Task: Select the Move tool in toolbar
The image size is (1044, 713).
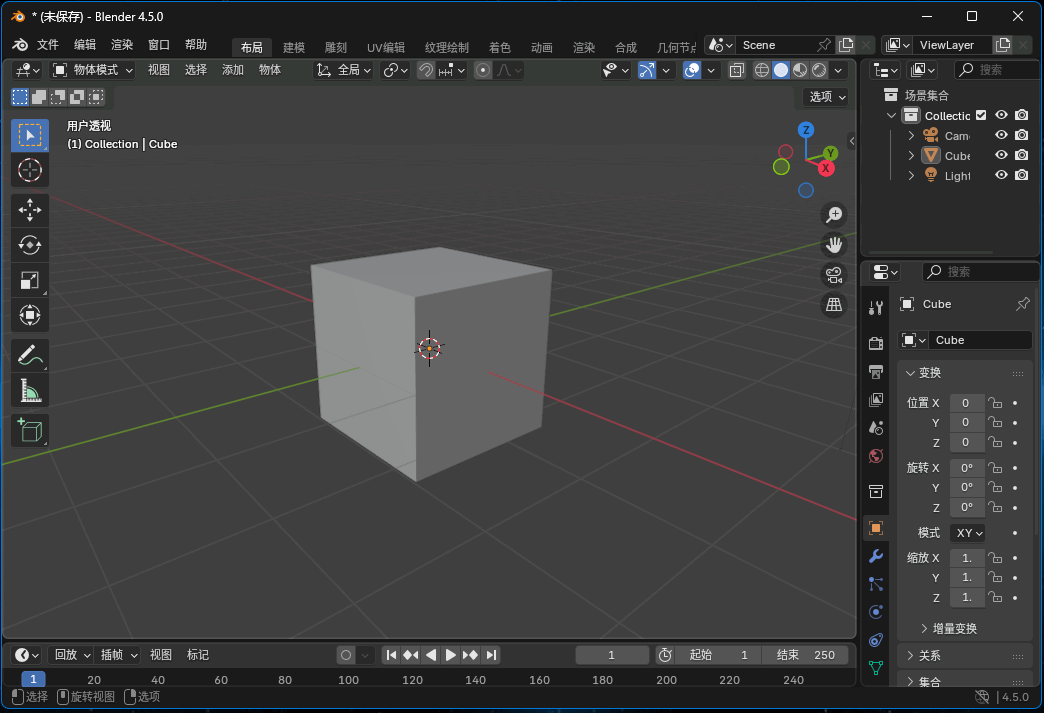Action: pyautogui.click(x=30, y=210)
